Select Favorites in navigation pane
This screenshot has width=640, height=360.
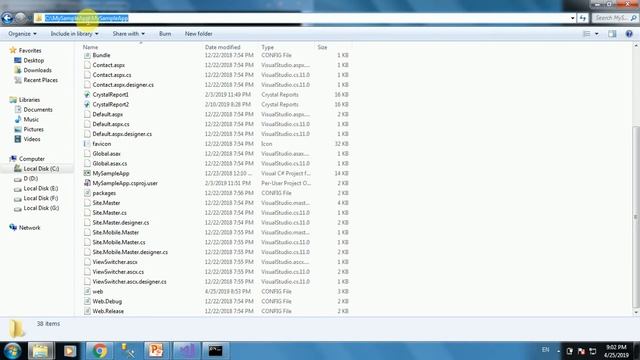tap(30, 51)
